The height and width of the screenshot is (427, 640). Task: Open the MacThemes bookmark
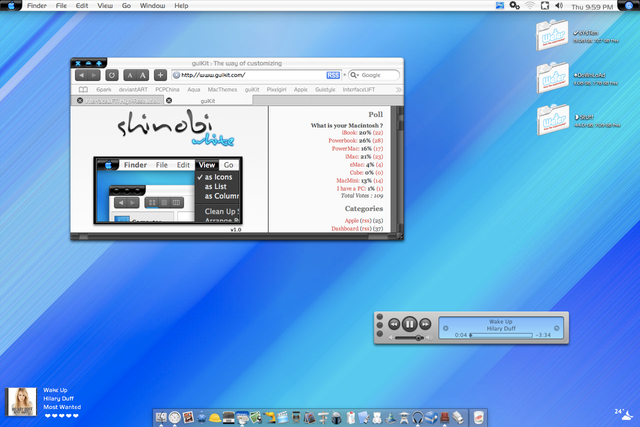tap(222, 89)
